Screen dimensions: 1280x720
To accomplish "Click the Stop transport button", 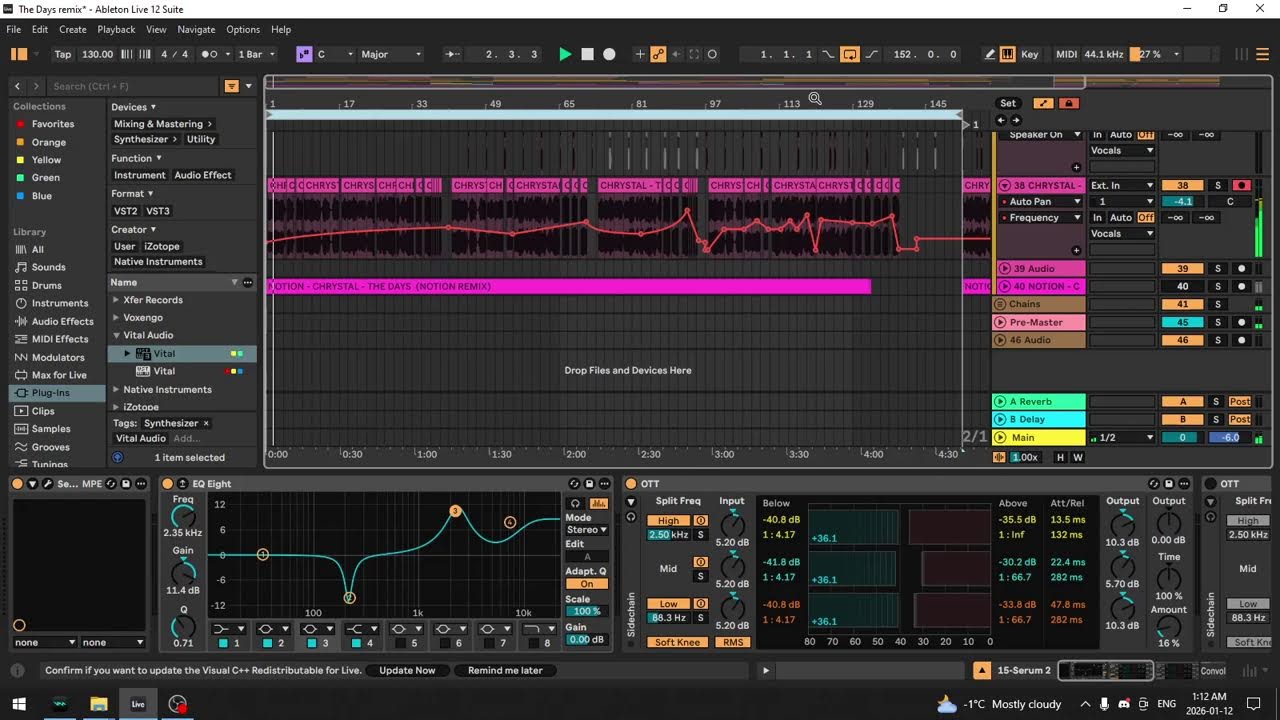I will point(588,54).
